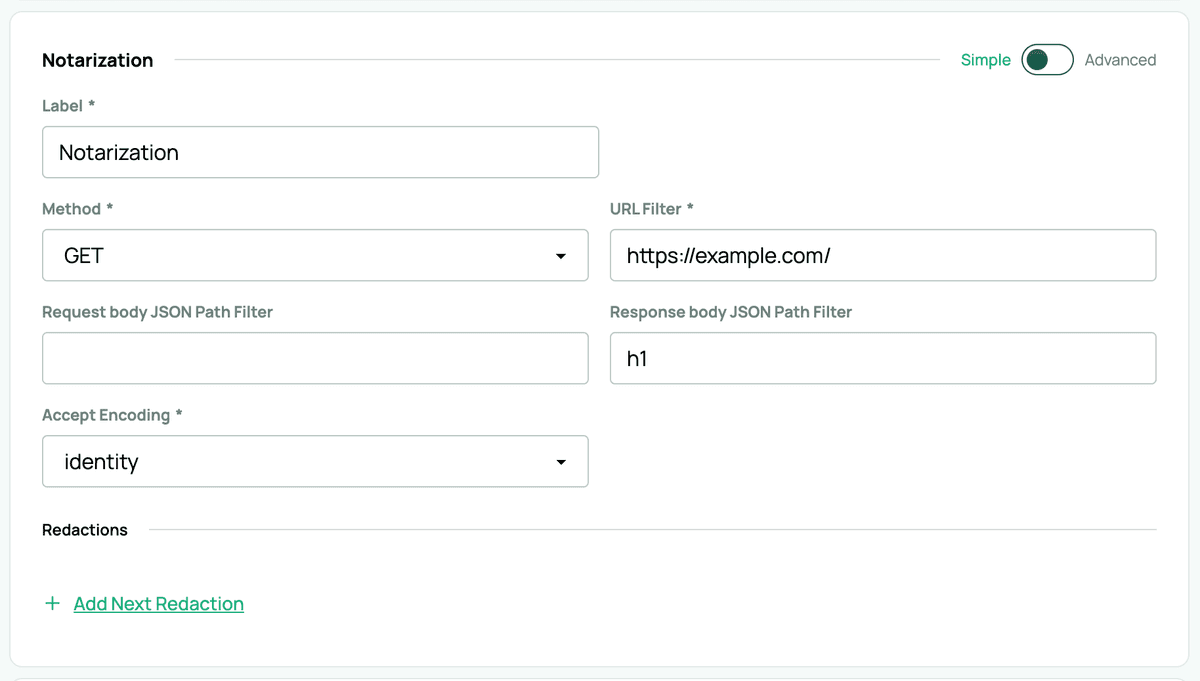
Task: Click the caret arrow in the Method dropdown
Action: pos(560,257)
